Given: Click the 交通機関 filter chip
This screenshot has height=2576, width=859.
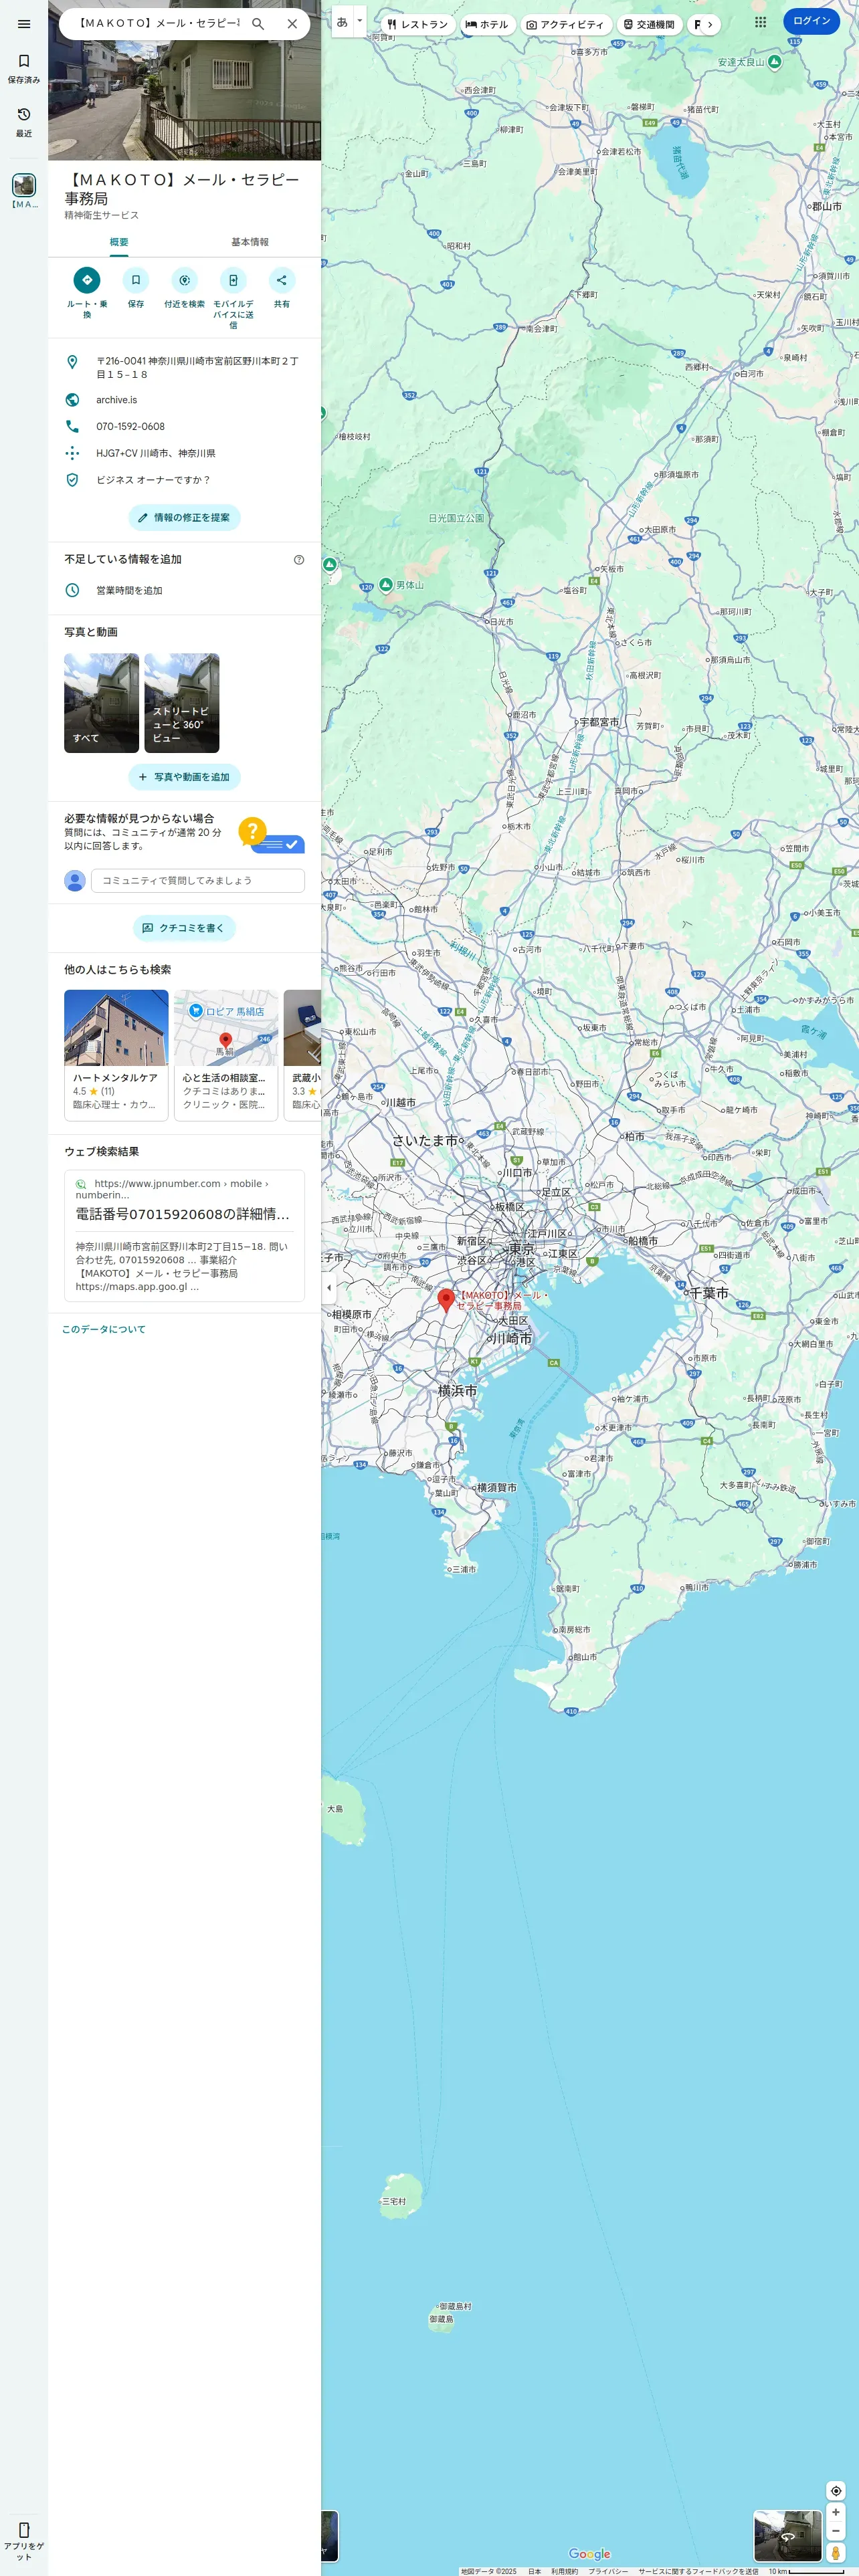Looking at the screenshot, I should (x=649, y=24).
